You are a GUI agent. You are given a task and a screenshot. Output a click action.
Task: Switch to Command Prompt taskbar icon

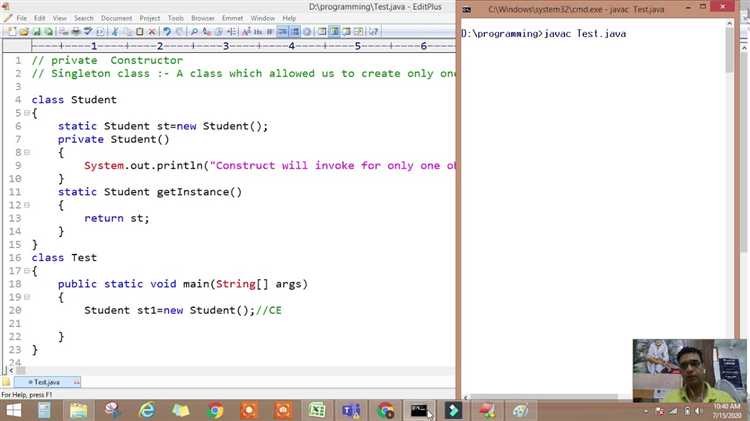click(419, 410)
